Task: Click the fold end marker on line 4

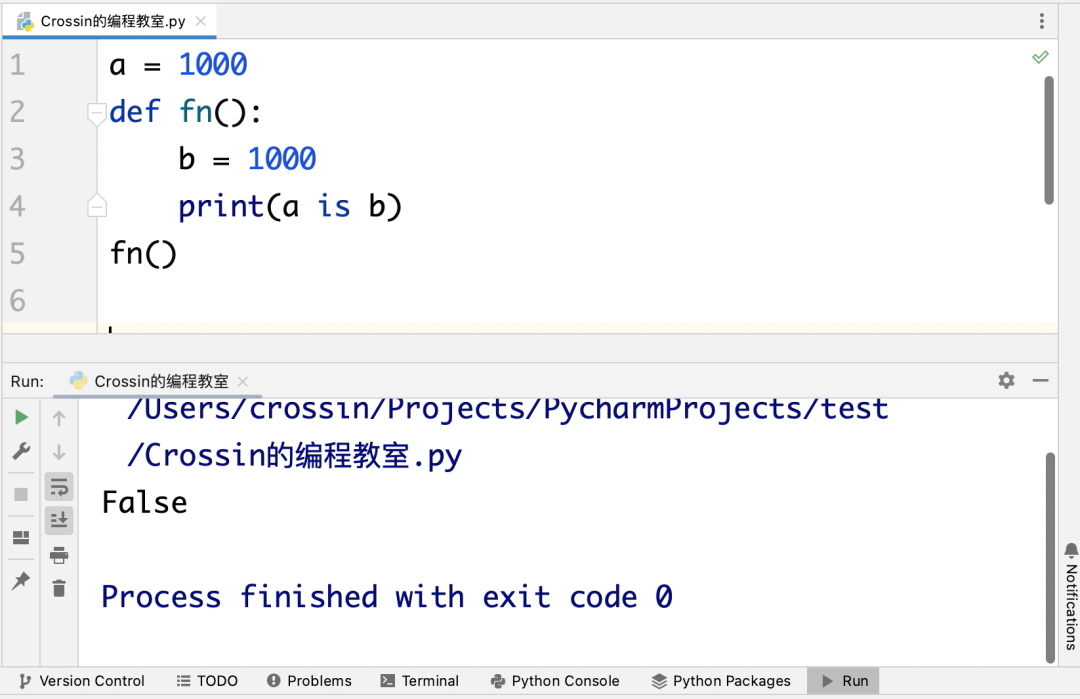Action: click(97, 205)
